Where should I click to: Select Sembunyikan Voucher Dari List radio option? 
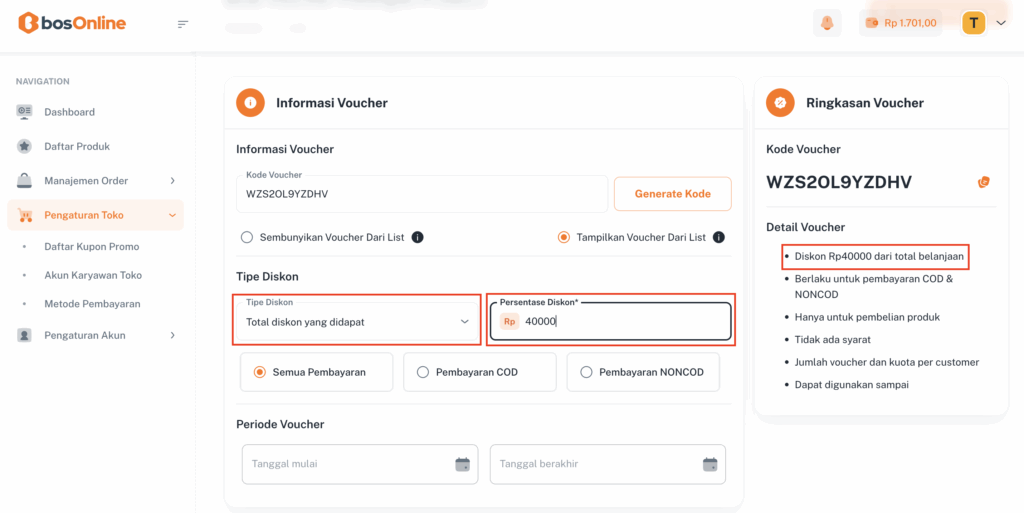pos(247,237)
